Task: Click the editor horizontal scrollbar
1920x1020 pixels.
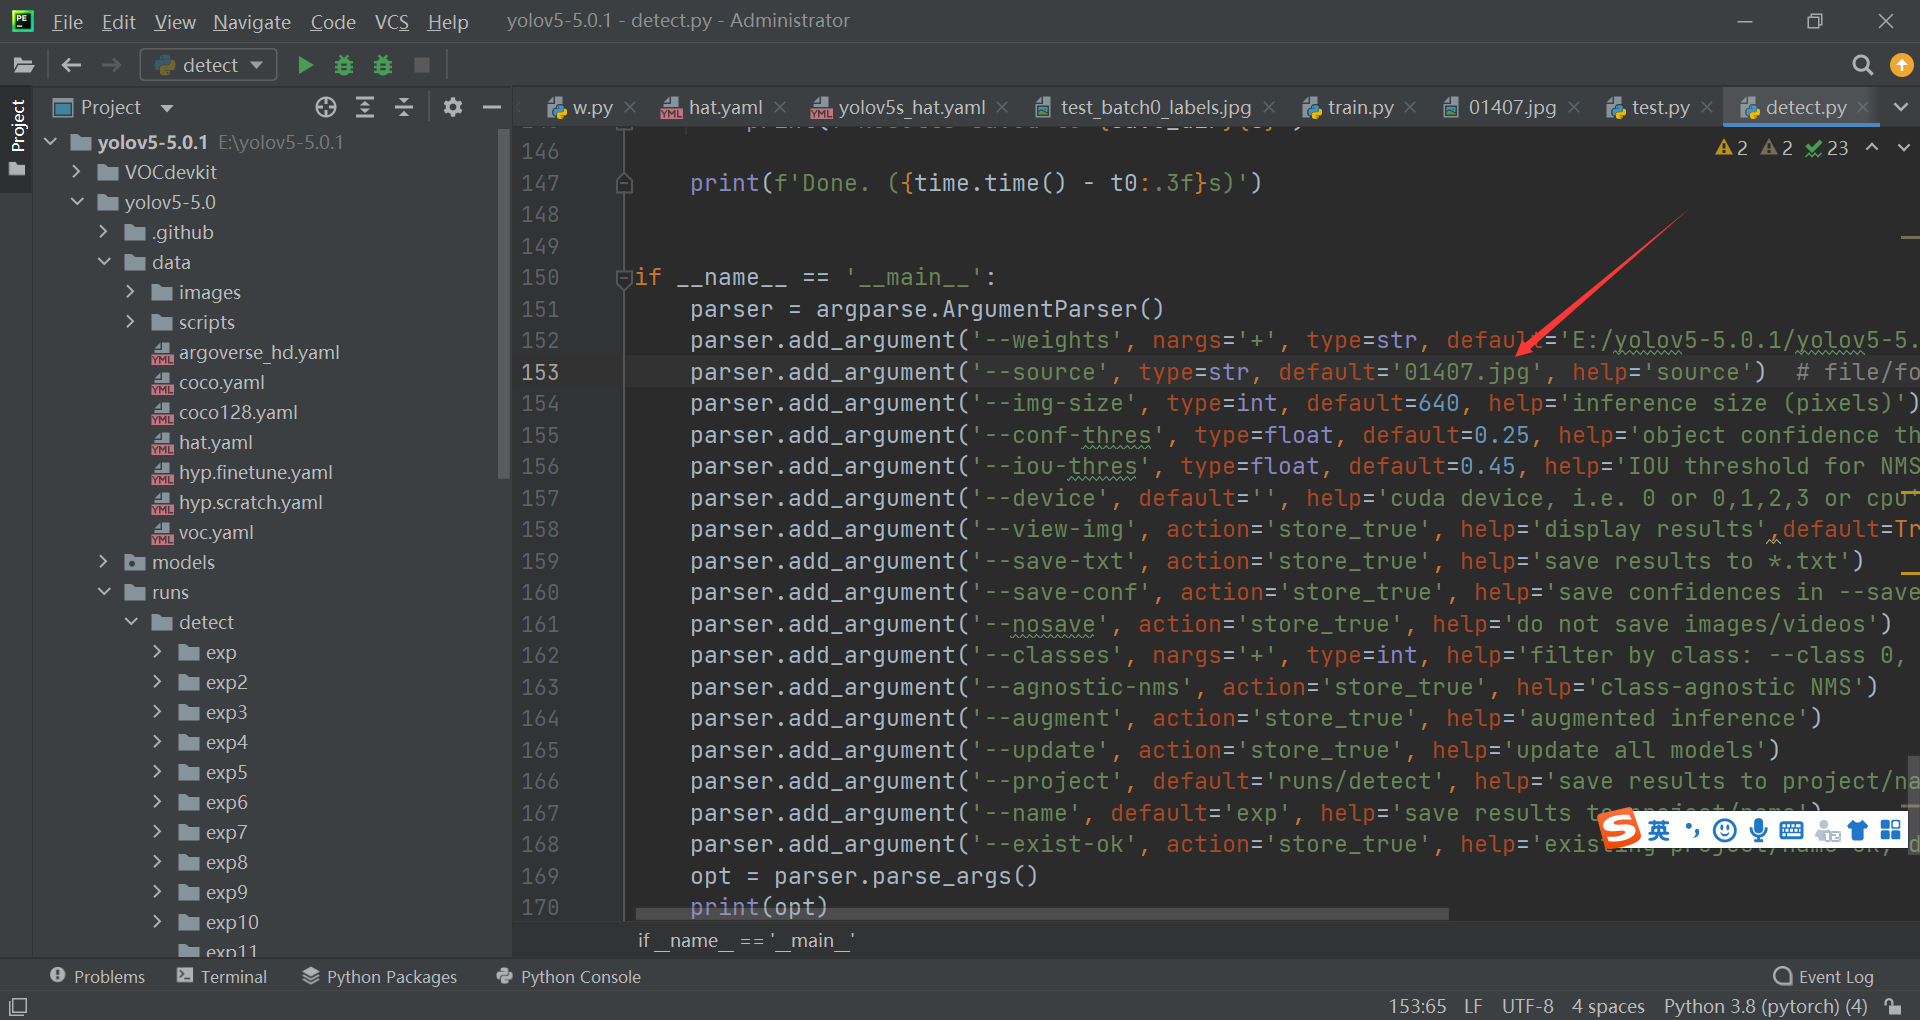Action: click(x=1042, y=914)
